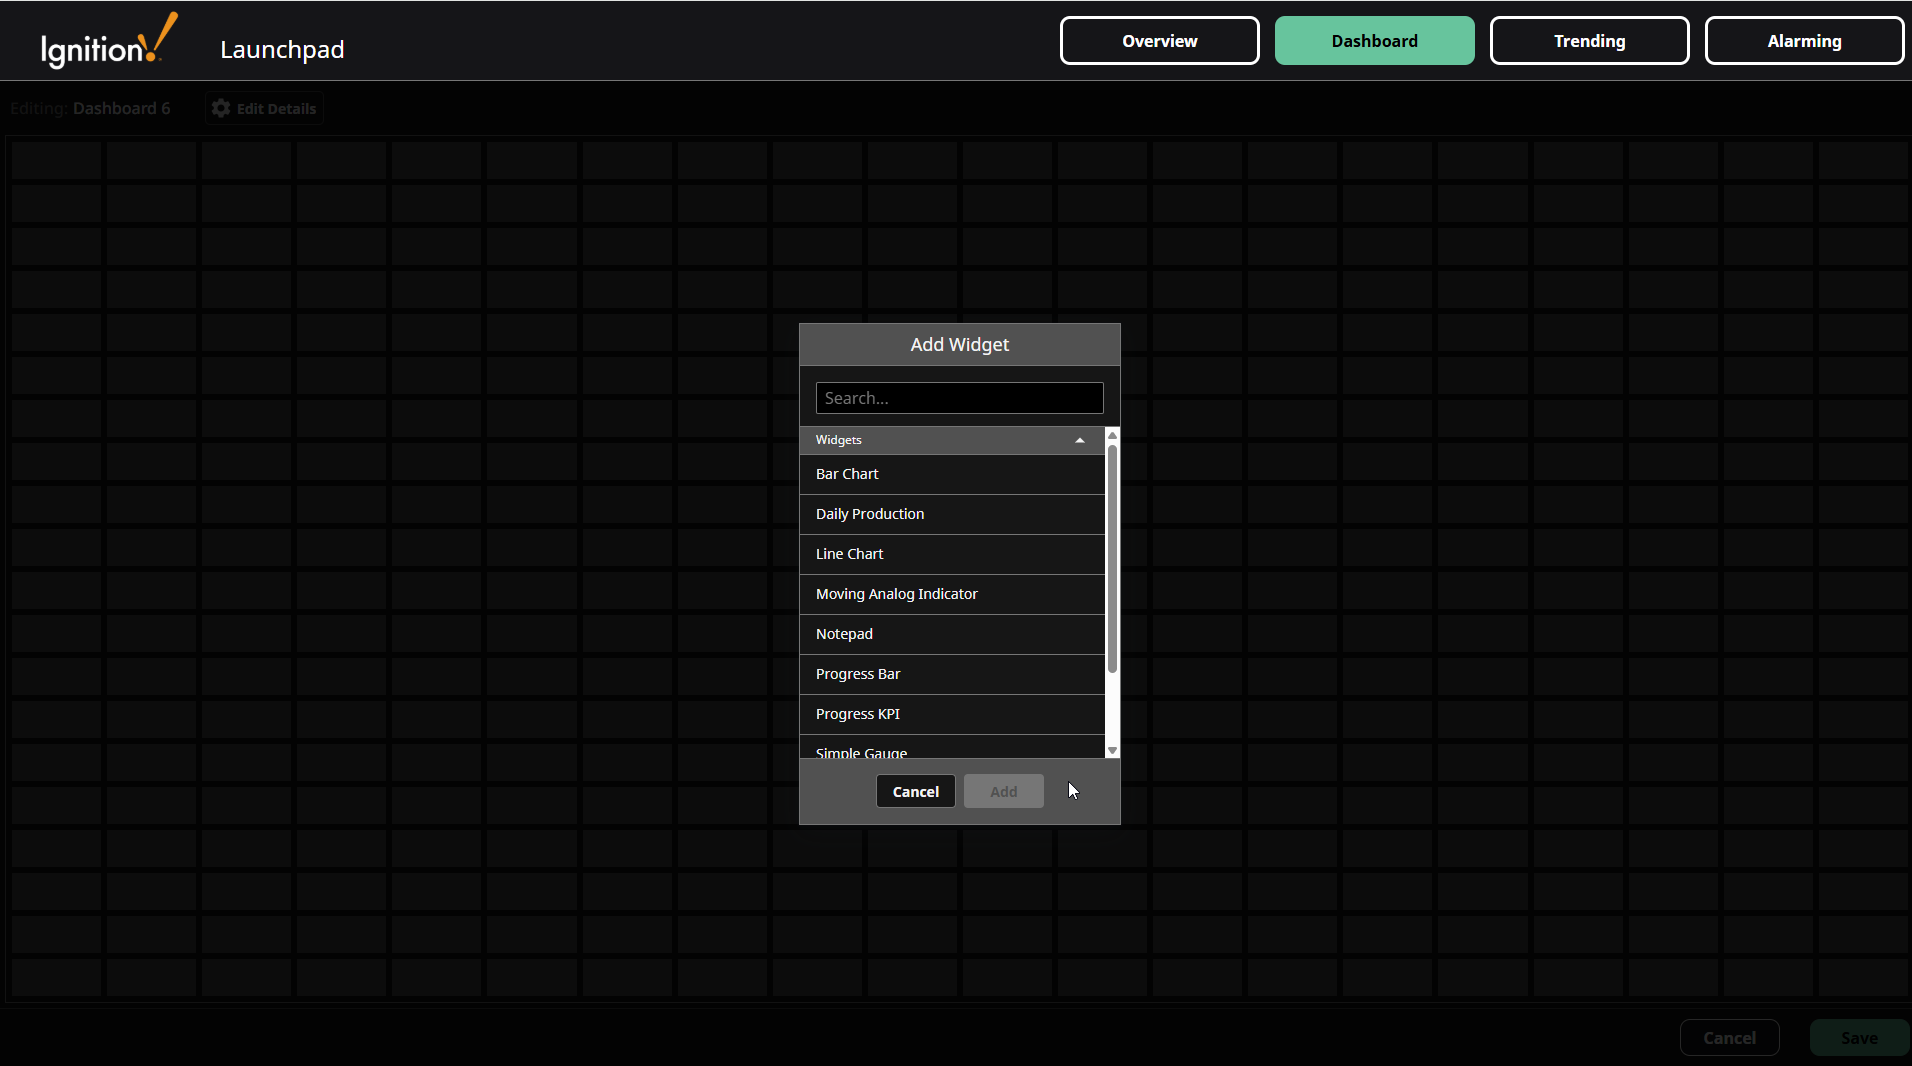
Task: Save the Dashboard 6 changes
Action: [x=1857, y=1037]
